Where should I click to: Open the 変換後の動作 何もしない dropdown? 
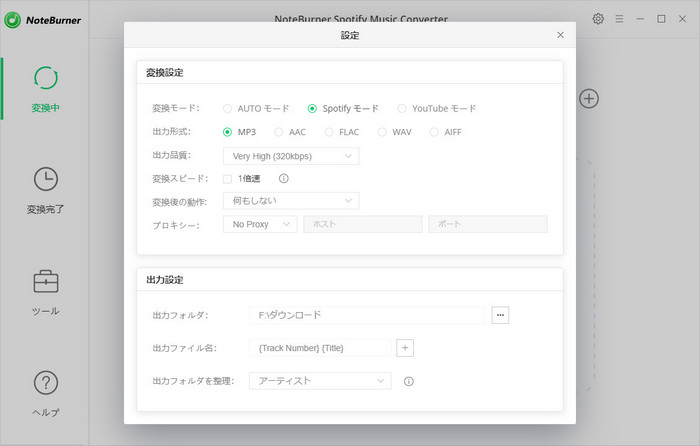(x=291, y=201)
